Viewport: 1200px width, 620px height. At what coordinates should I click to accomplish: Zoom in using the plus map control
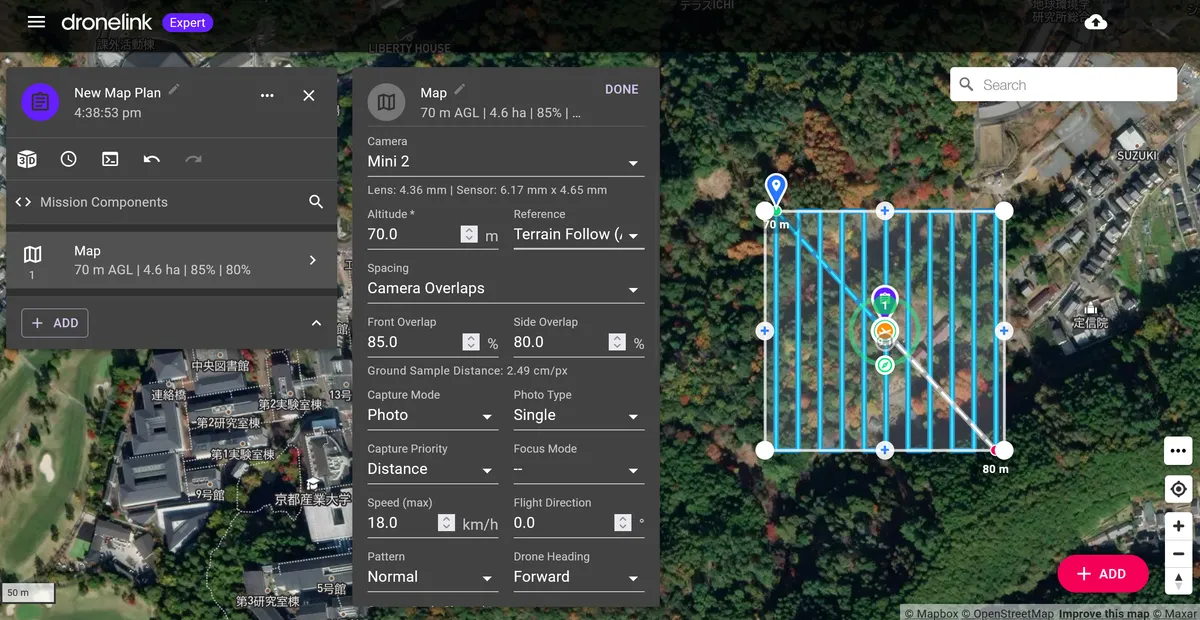pyautogui.click(x=1178, y=525)
